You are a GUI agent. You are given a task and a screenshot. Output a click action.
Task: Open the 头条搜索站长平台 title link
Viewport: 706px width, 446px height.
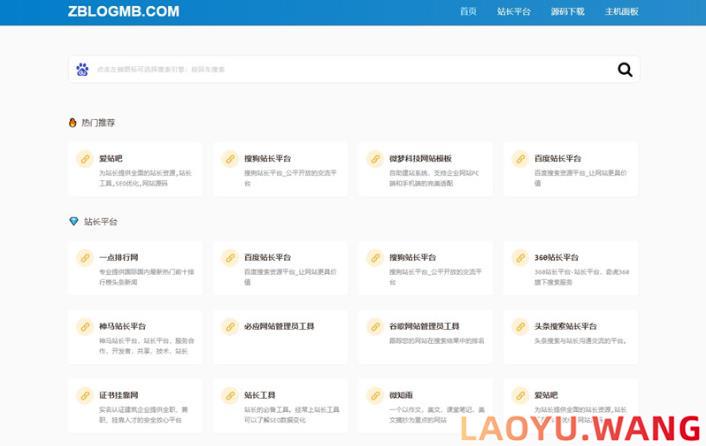566,326
